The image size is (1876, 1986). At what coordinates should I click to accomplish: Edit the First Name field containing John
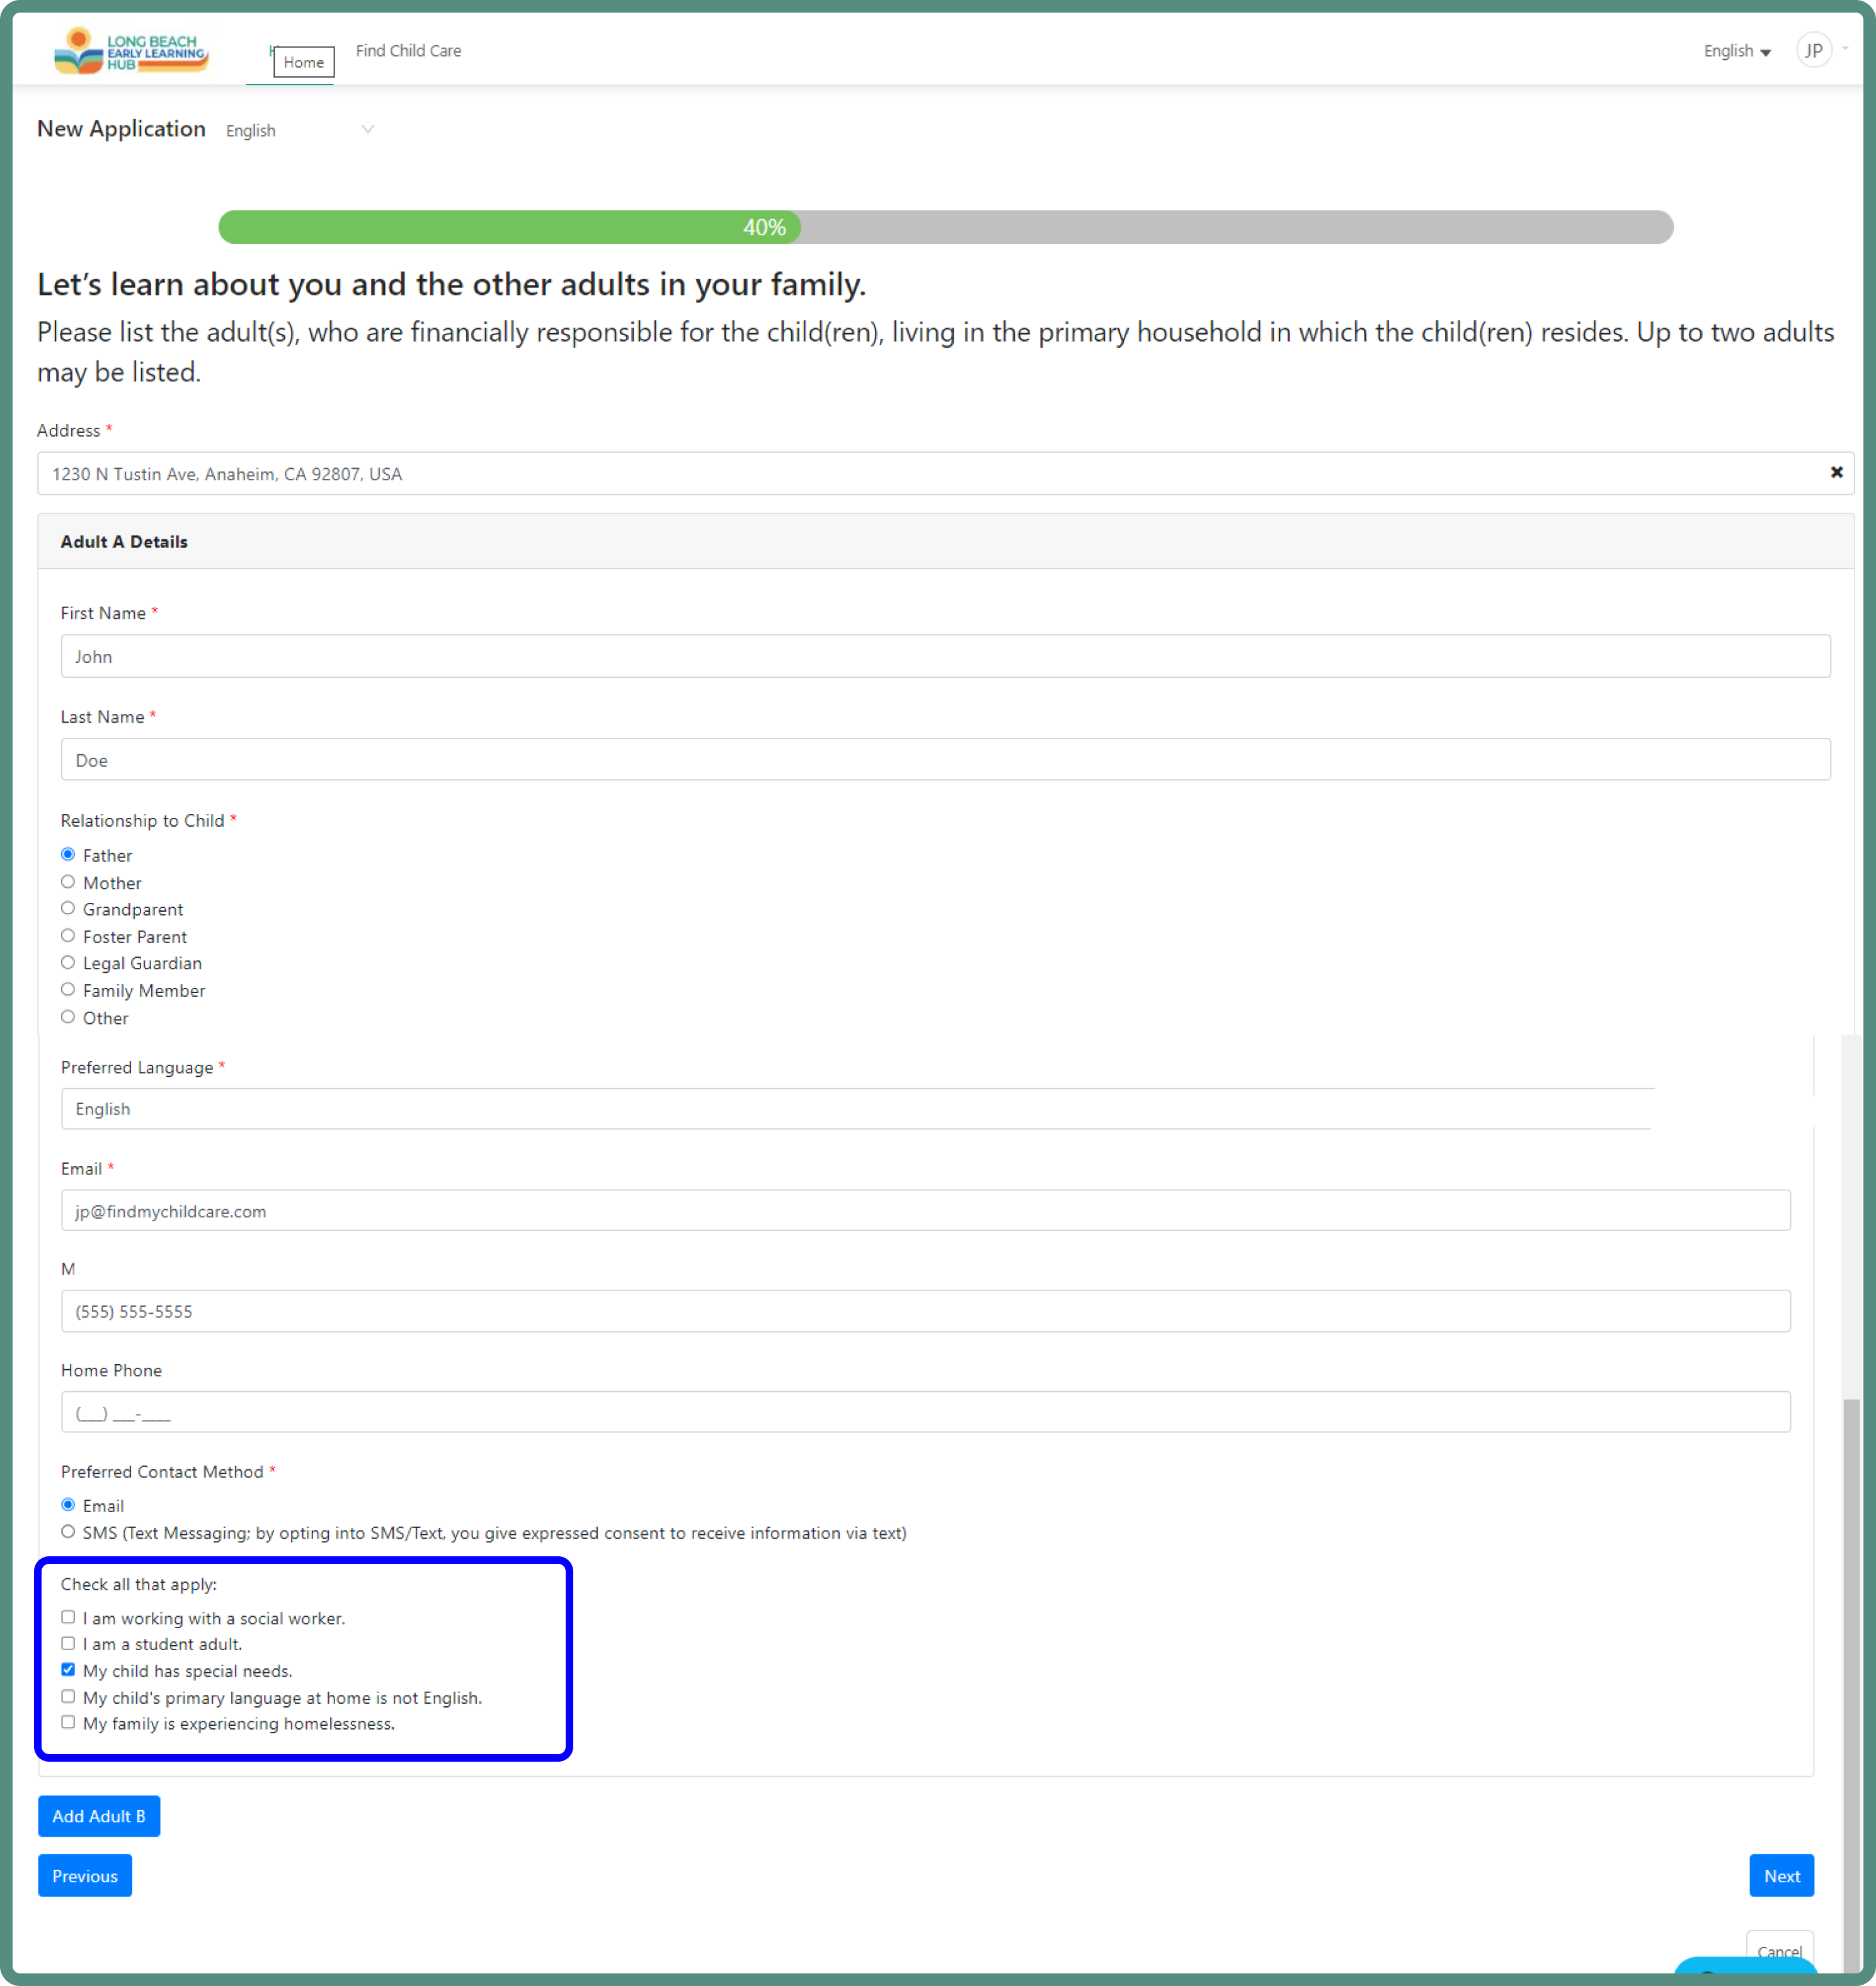[x=945, y=656]
